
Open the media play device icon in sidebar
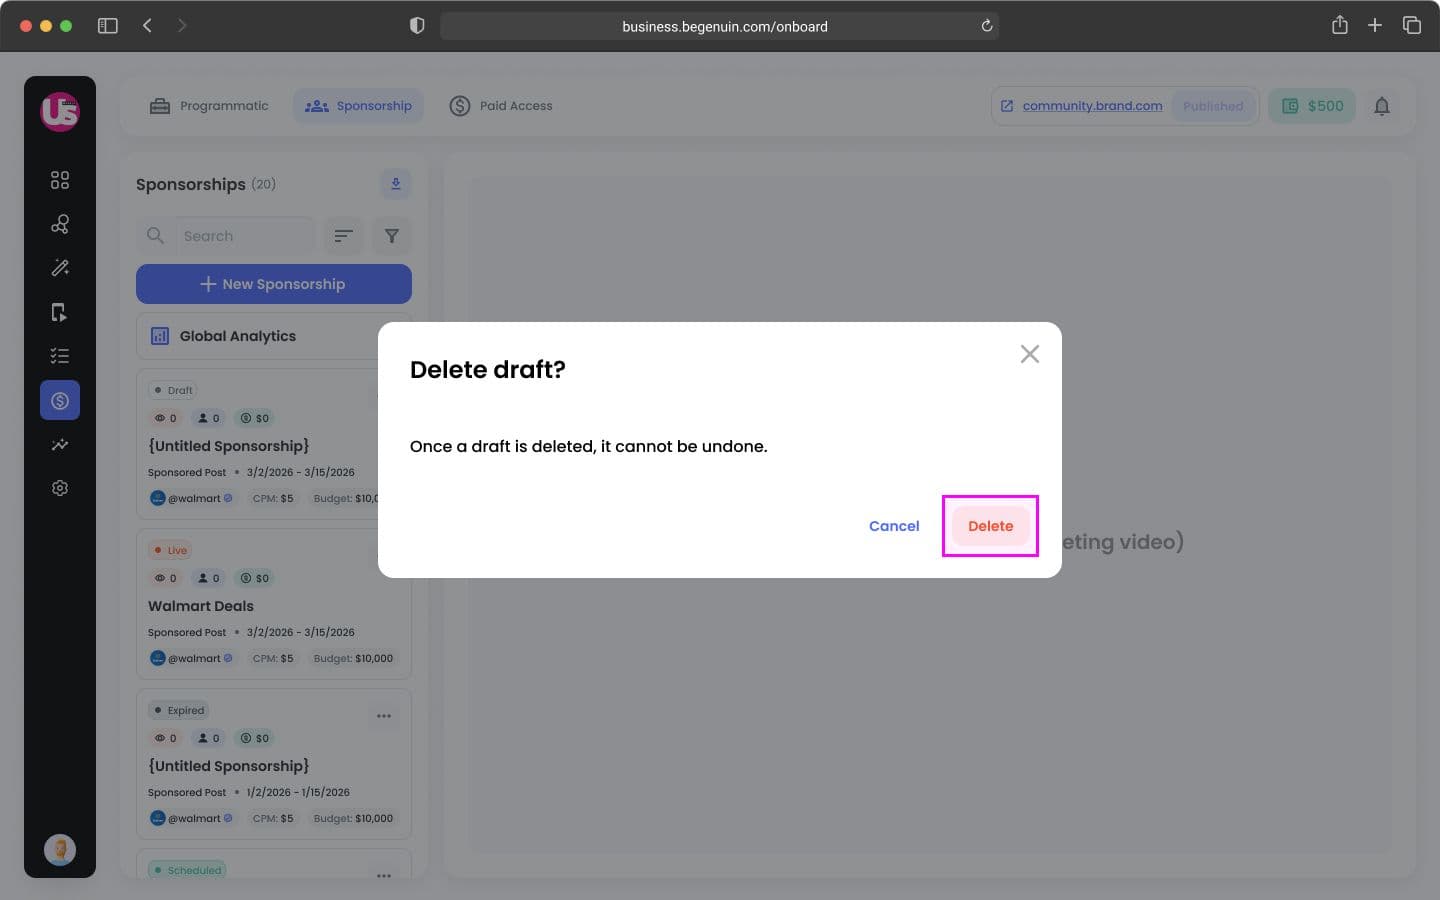pyautogui.click(x=60, y=312)
